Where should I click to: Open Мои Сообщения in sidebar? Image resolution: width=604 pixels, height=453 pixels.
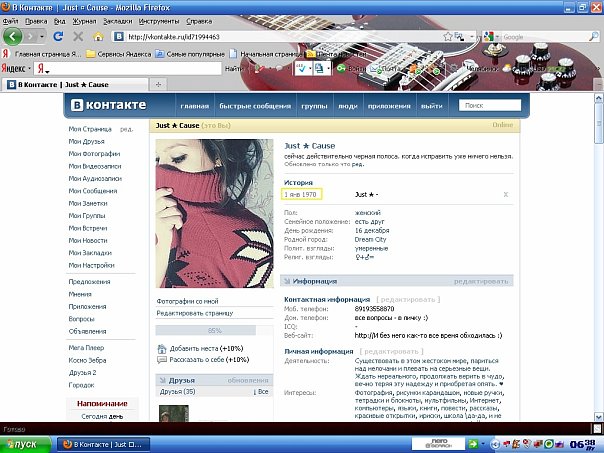[93, 191]
